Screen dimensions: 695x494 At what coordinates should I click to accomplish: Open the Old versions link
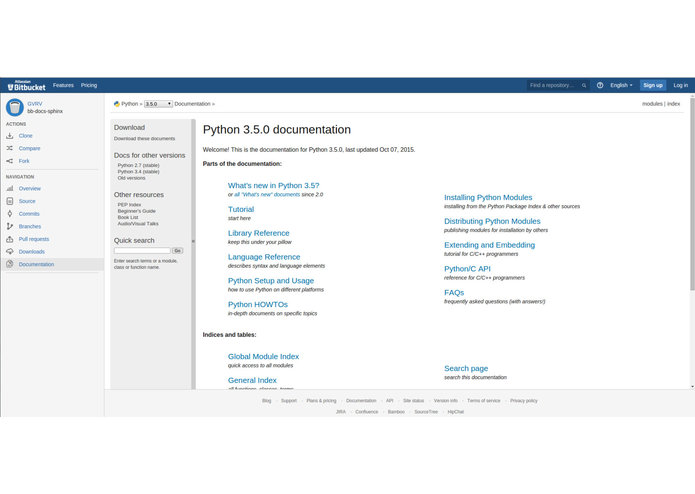131,178
